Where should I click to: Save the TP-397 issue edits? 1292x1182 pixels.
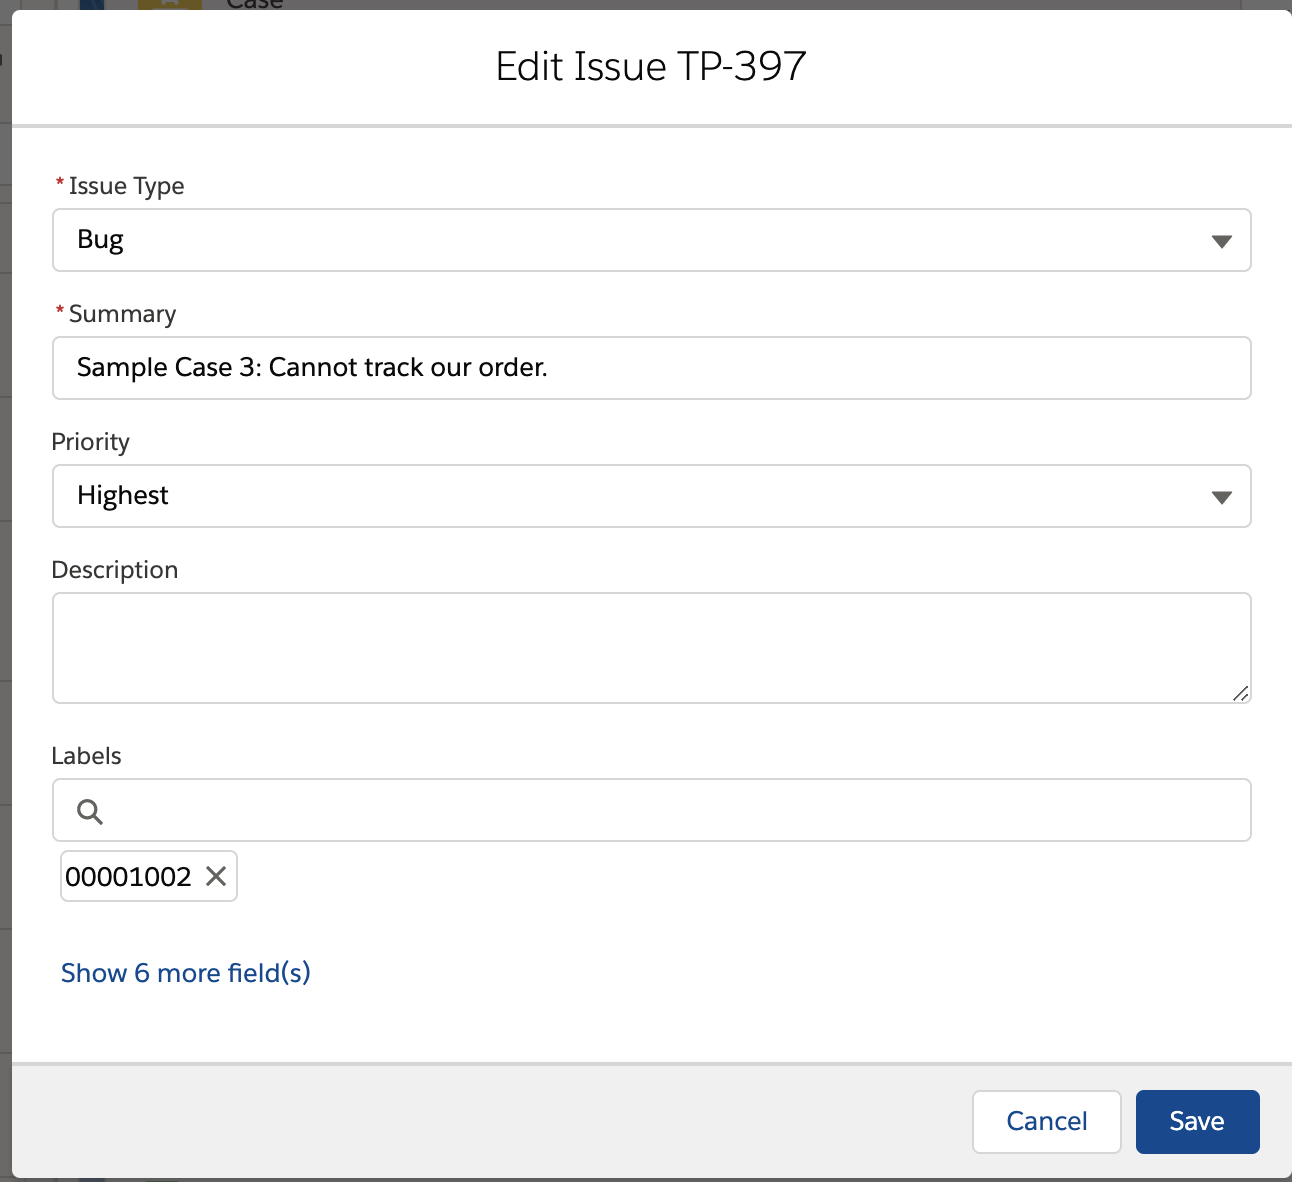coord(1197,1121)
